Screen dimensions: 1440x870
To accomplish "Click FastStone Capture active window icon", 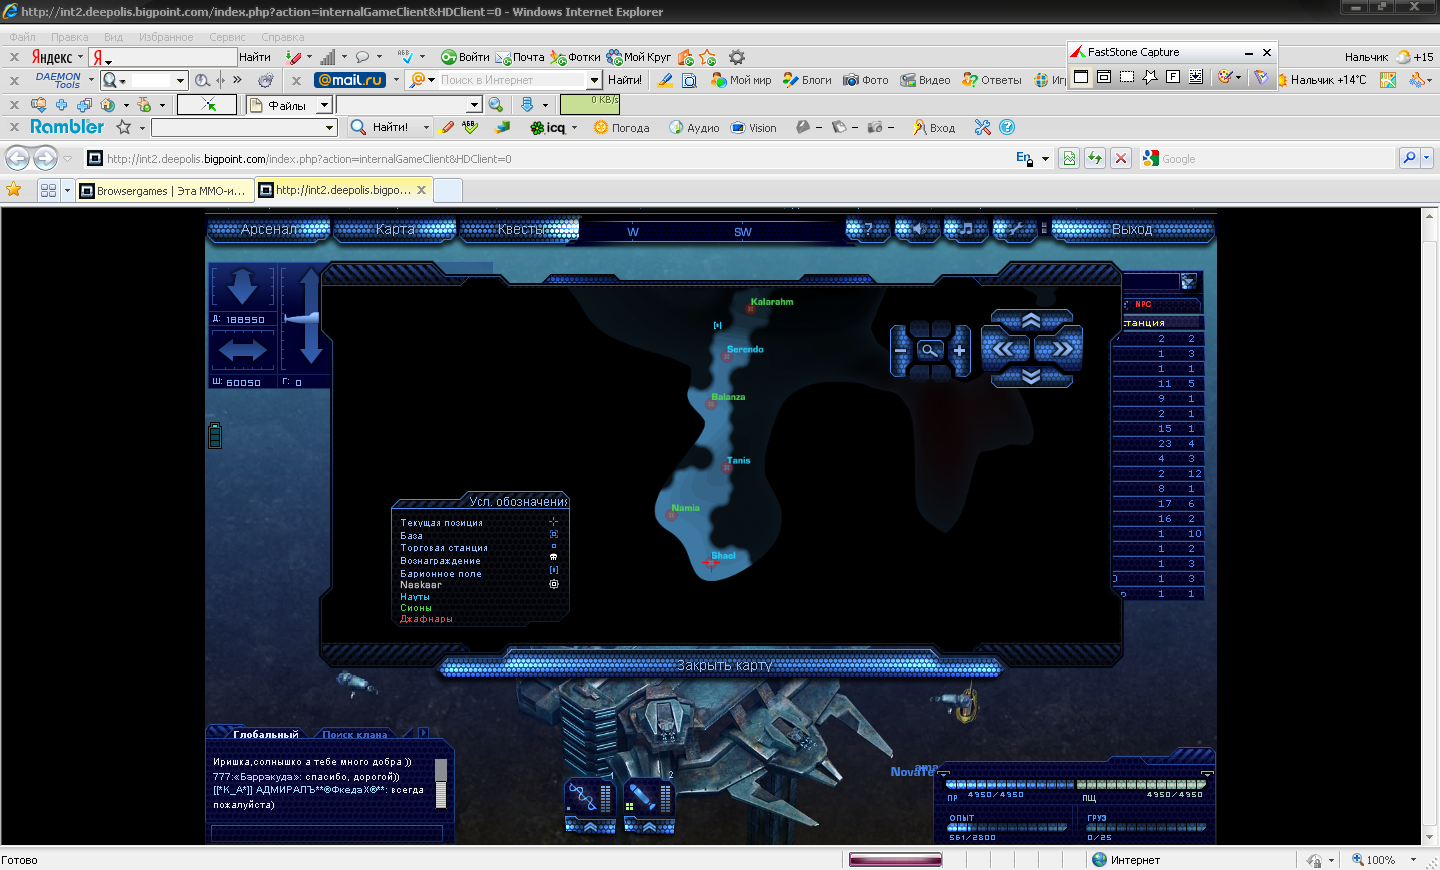I will point(1081,77).
